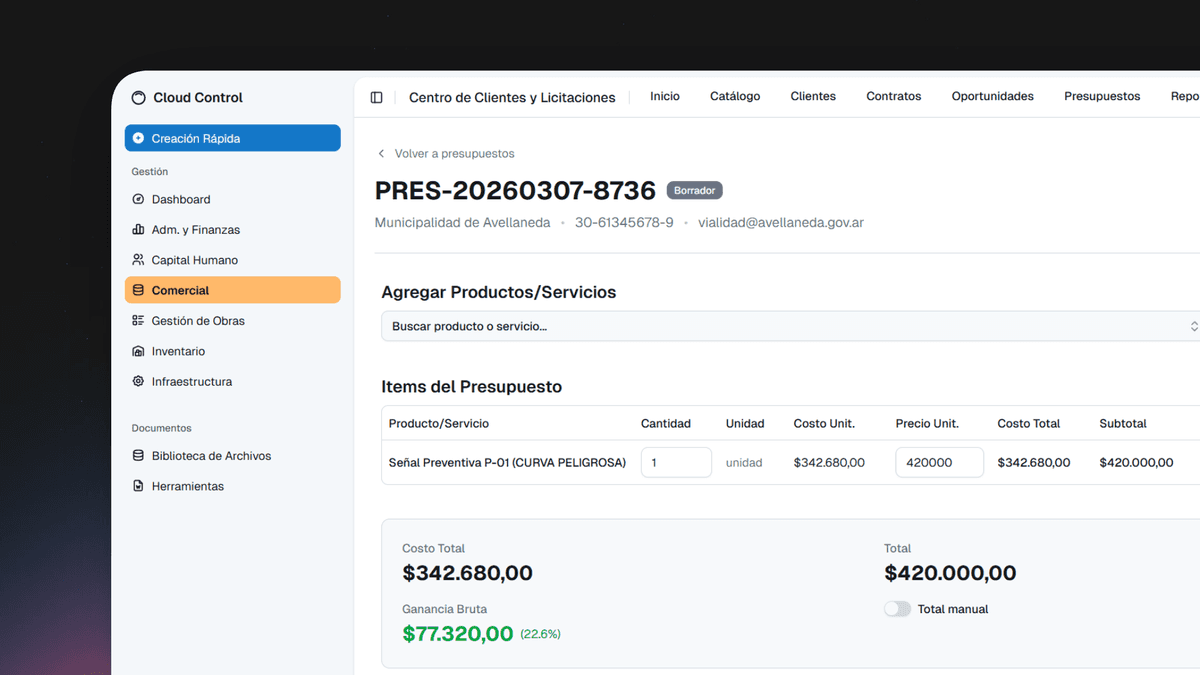The width and height of the screenshot is (1200, 675).
Task: Go to the Contratos tab
Action: [894, 96]
